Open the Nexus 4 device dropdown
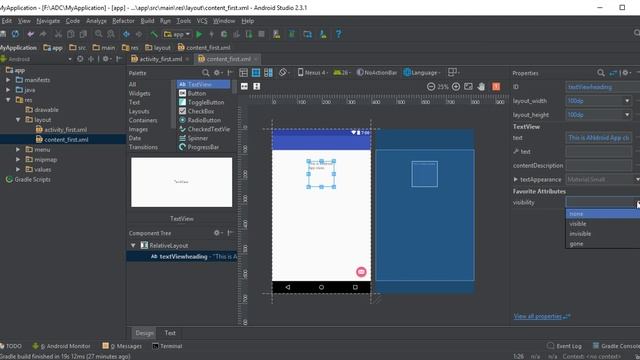640x360 pixels. point(313,73)
